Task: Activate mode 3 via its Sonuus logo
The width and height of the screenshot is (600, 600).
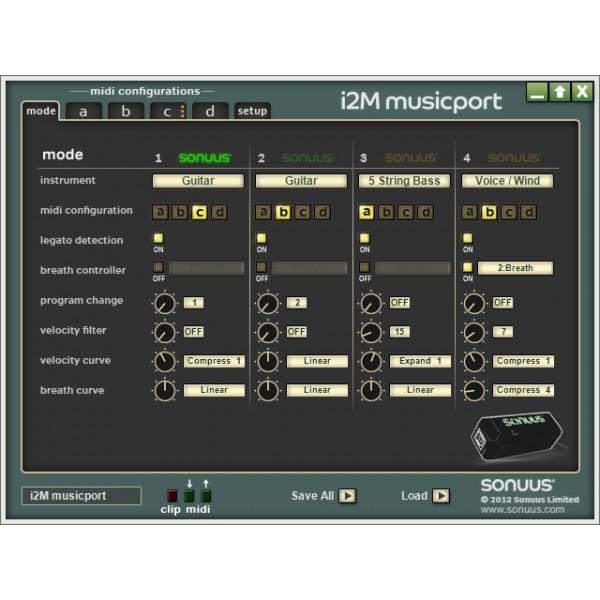Action: tap(411, 158)
